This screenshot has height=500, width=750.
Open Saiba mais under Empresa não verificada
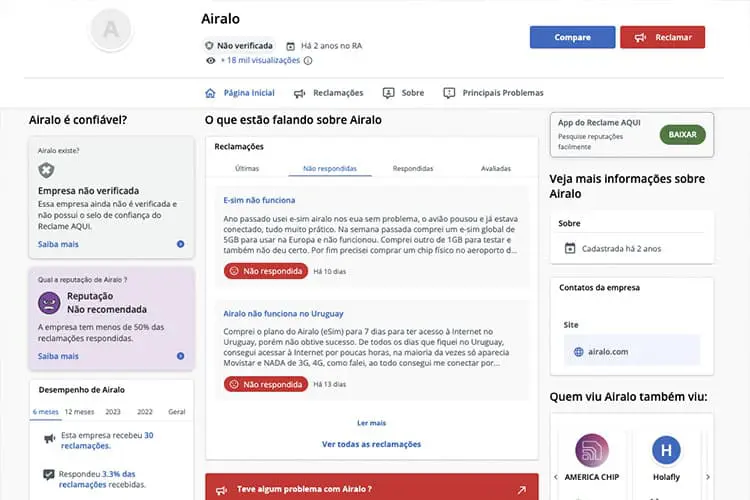pos(58,244)
